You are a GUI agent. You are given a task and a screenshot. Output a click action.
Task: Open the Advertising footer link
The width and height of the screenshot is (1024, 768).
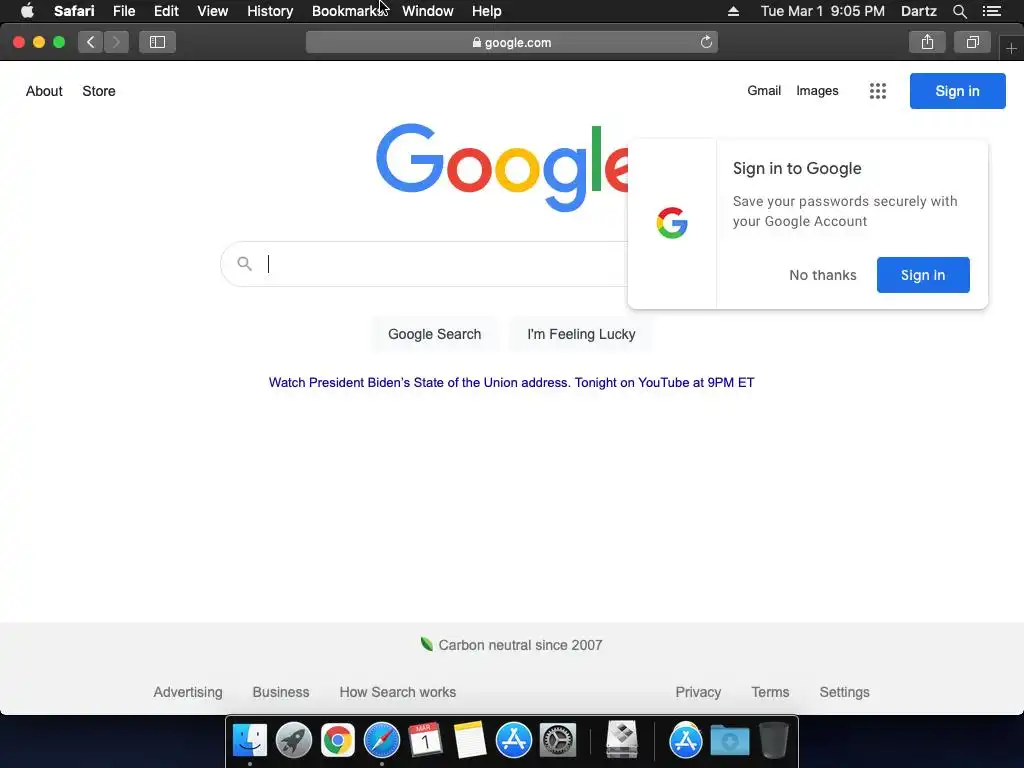coord(188,692)
